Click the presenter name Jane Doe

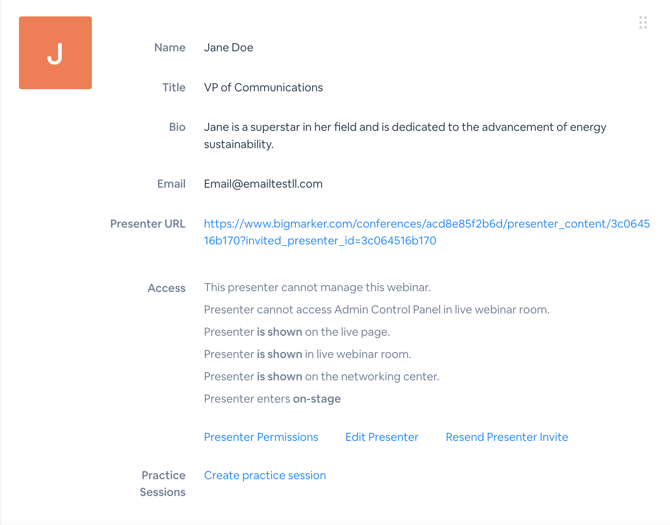(x=229, y=47)
